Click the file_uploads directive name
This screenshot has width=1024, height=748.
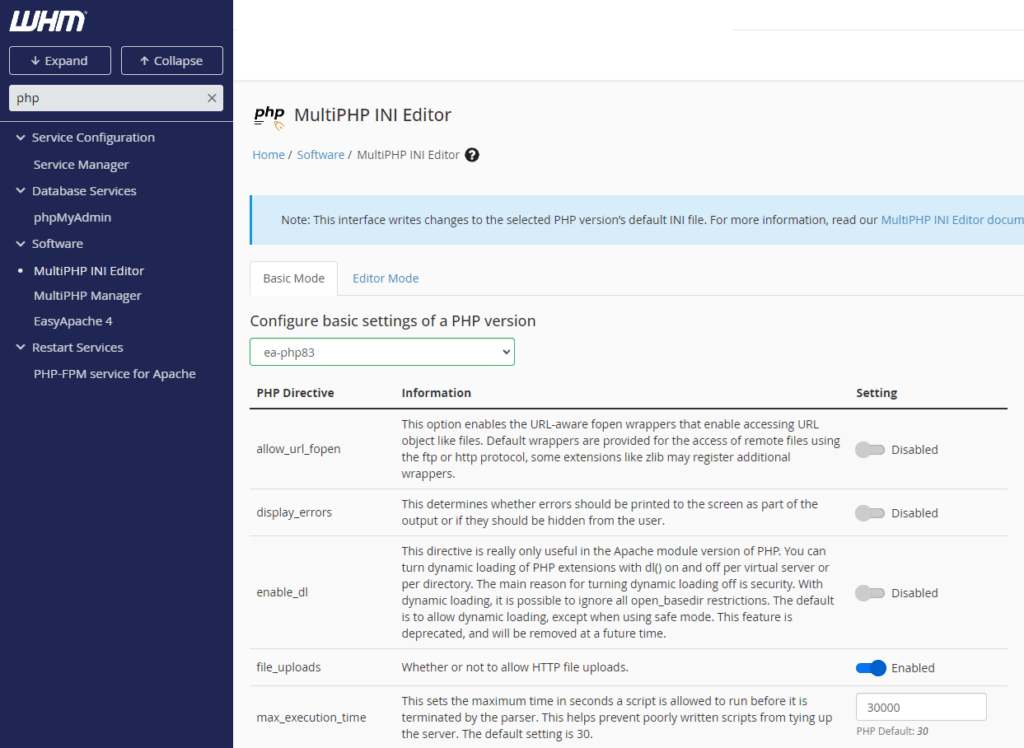[x=289, y=667]
